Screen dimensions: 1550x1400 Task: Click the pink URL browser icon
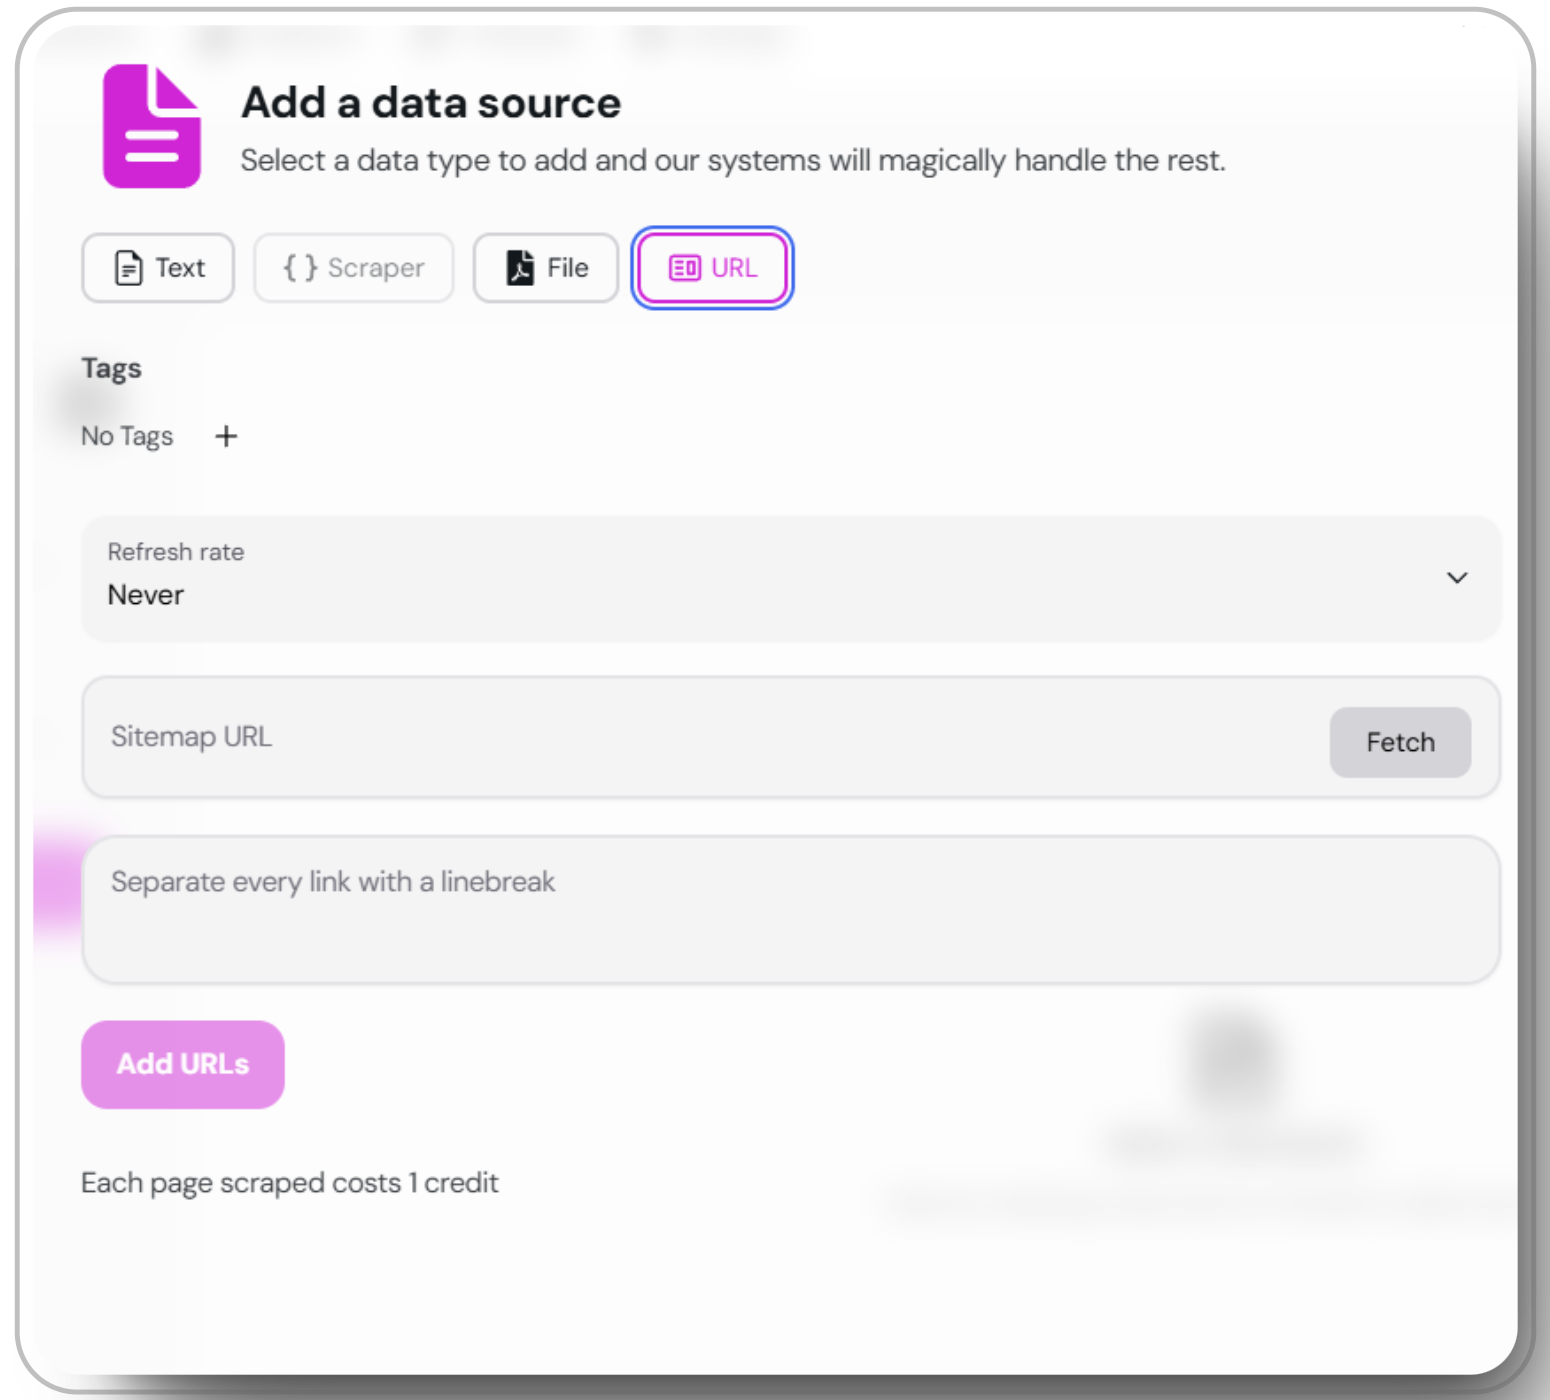[x=685, y=268]
